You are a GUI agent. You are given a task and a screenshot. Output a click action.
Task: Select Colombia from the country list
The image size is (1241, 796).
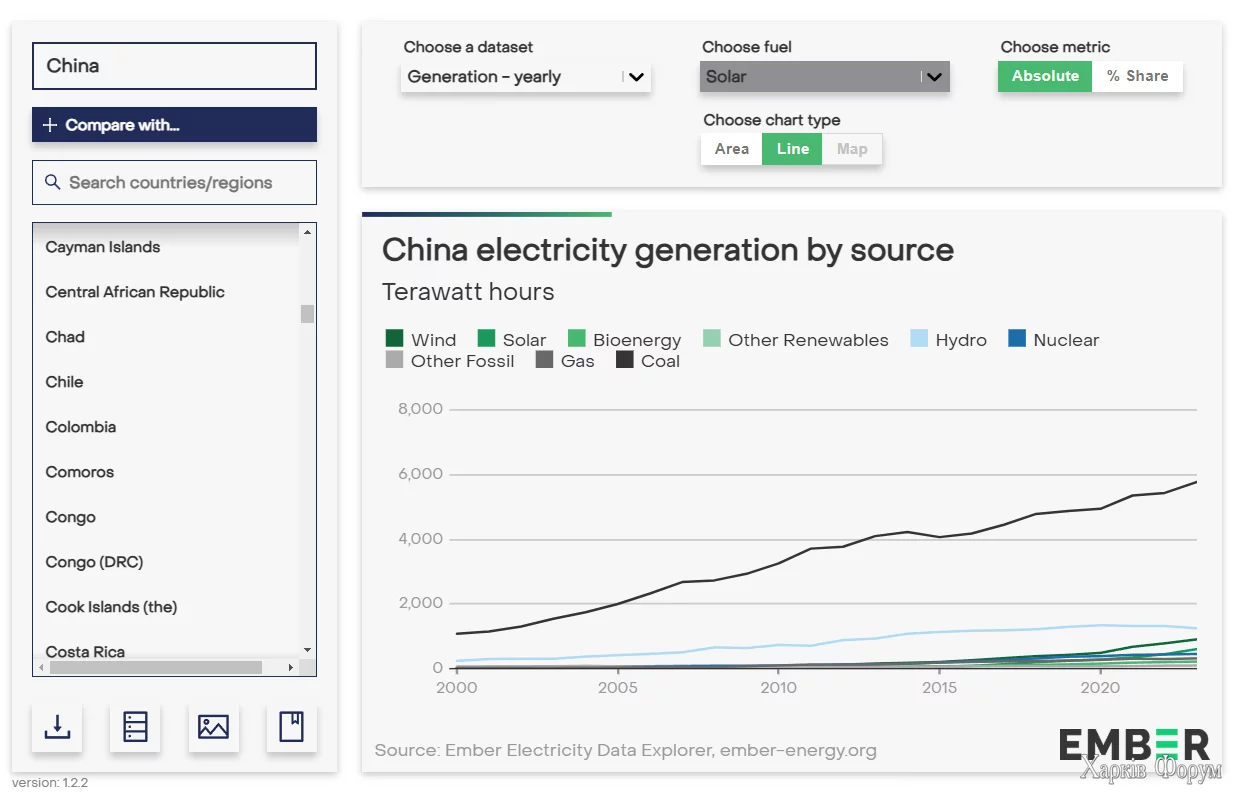pos(81,427)
